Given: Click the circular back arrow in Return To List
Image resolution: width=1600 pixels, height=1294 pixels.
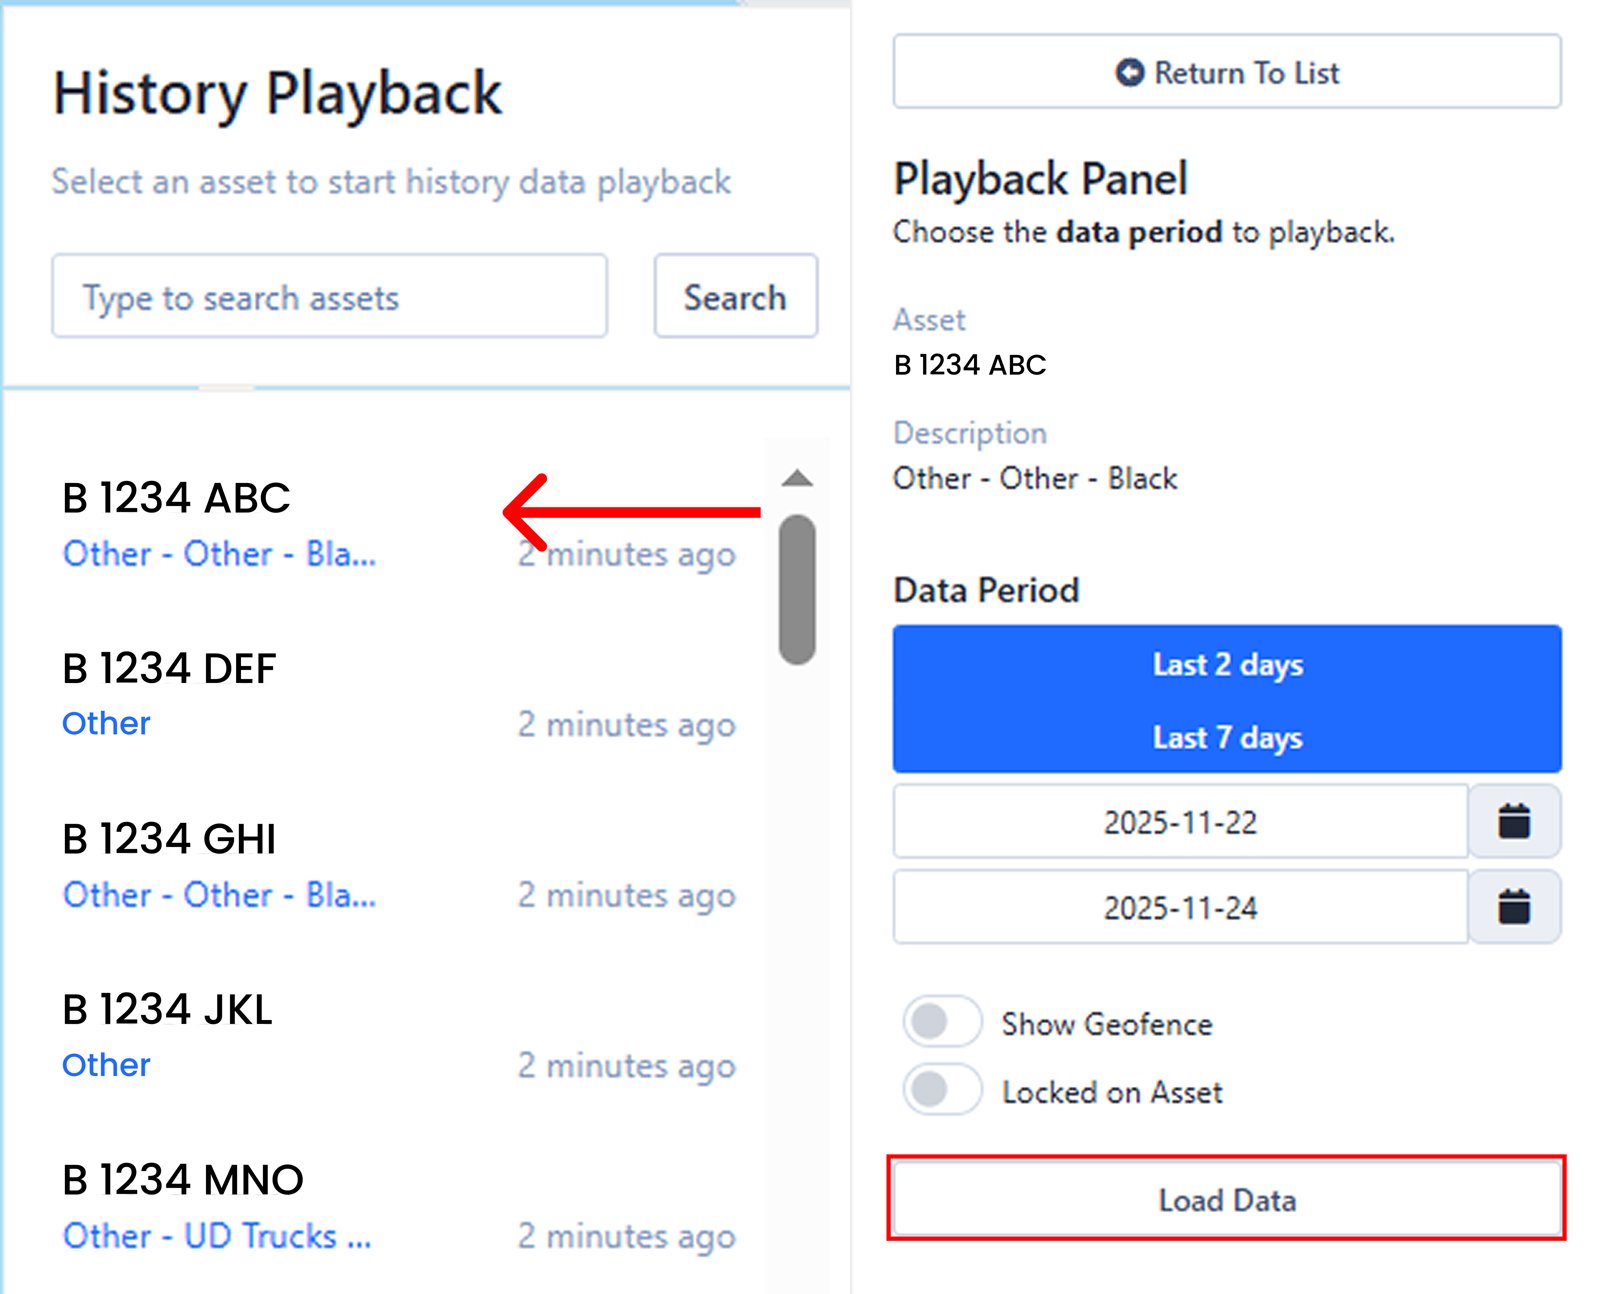Looking at the screenshot, I should pyautogui.click(x=1129, y=71).
